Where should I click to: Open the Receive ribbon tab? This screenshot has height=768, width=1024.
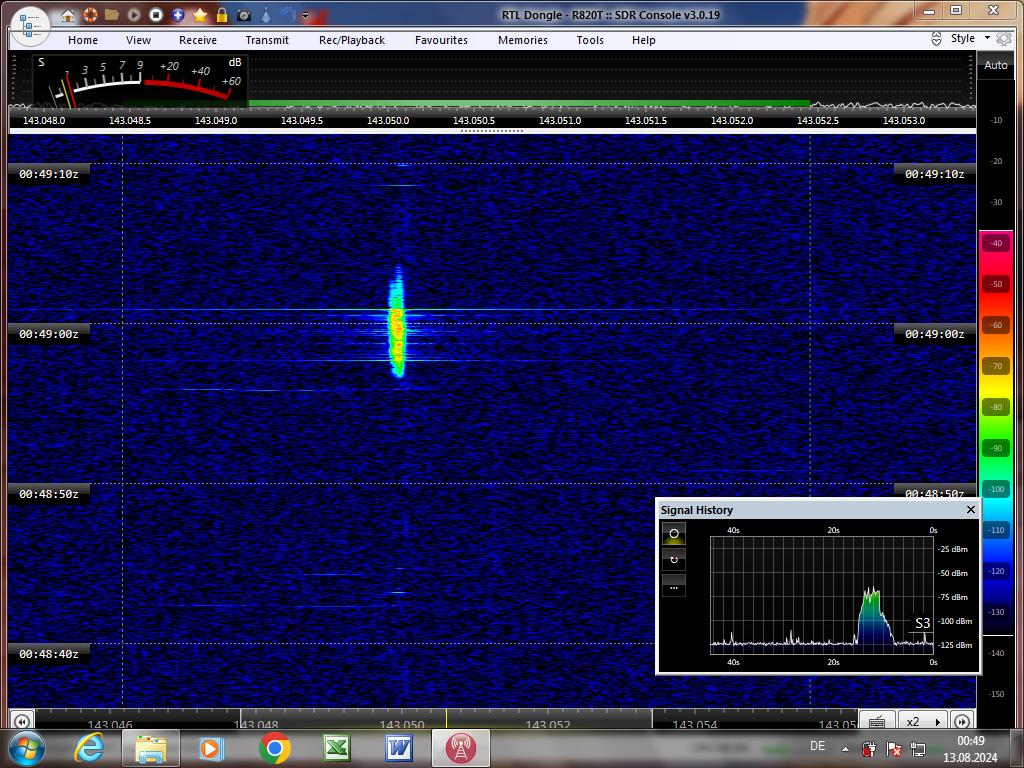[198, 40]
